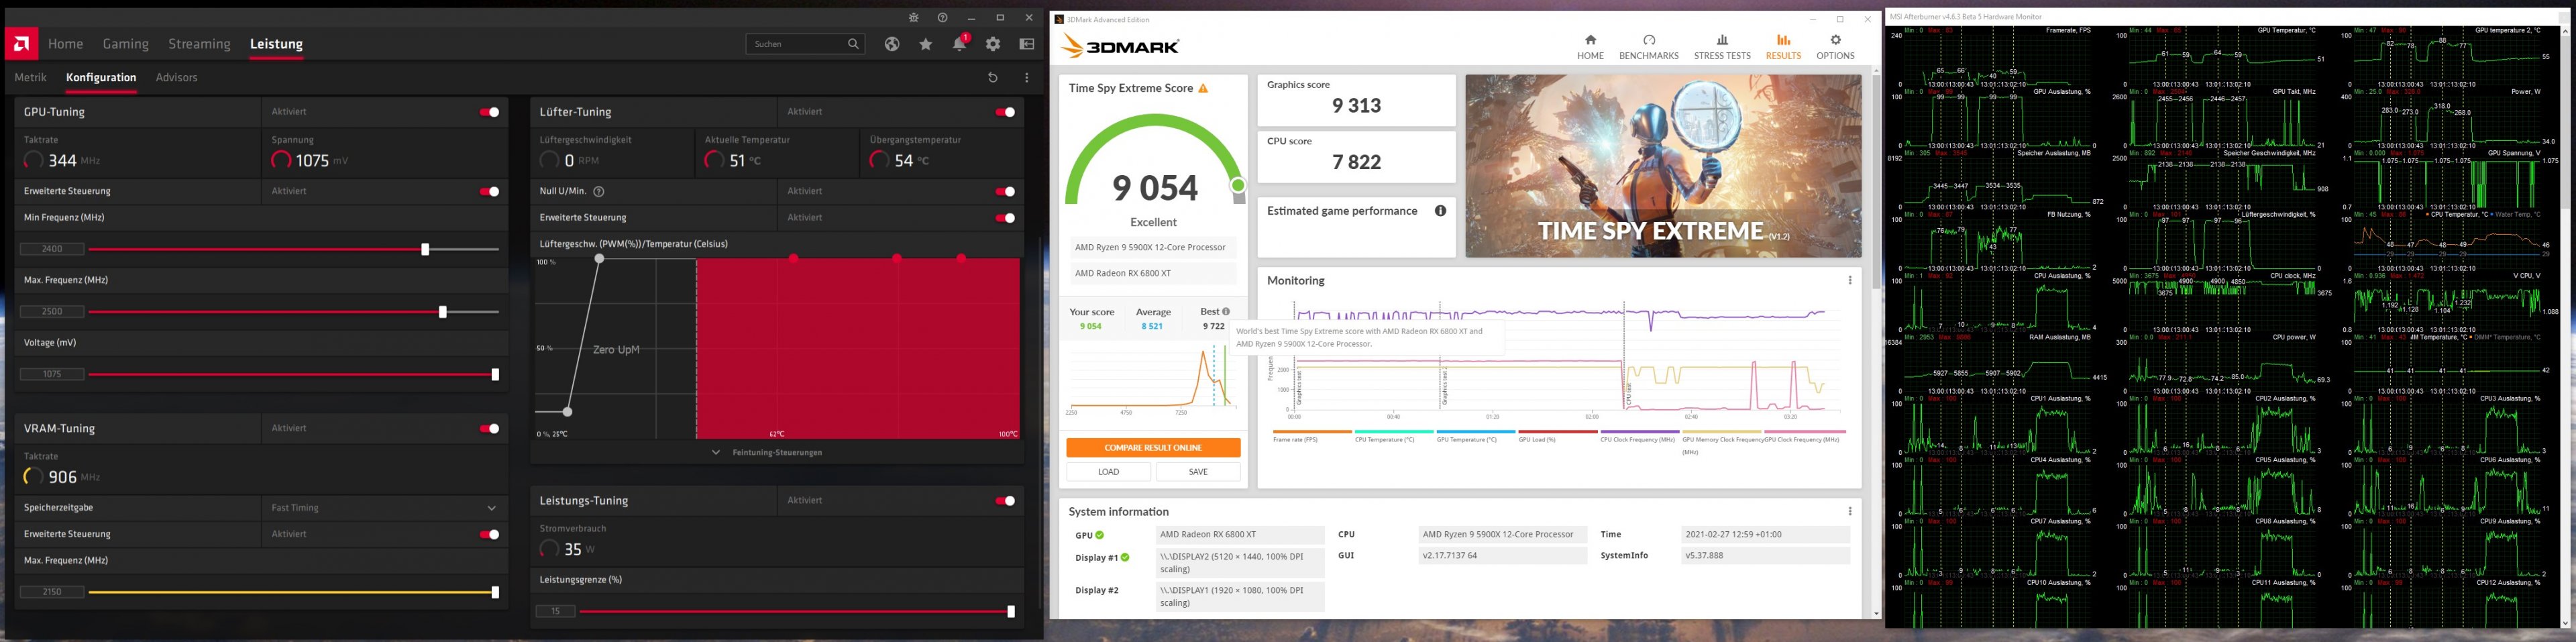Open the bug report icon in Radeon title bar

coord(913,18)
